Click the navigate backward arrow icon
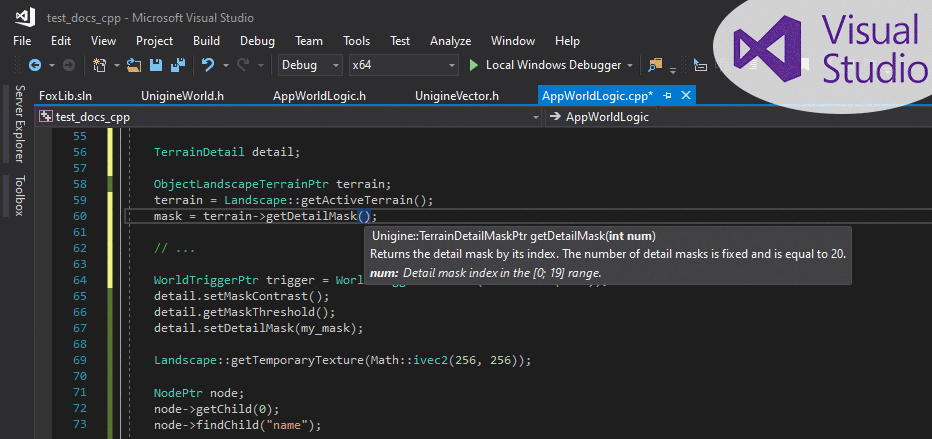Screen dimensions: 932x439 click(34, 65)
